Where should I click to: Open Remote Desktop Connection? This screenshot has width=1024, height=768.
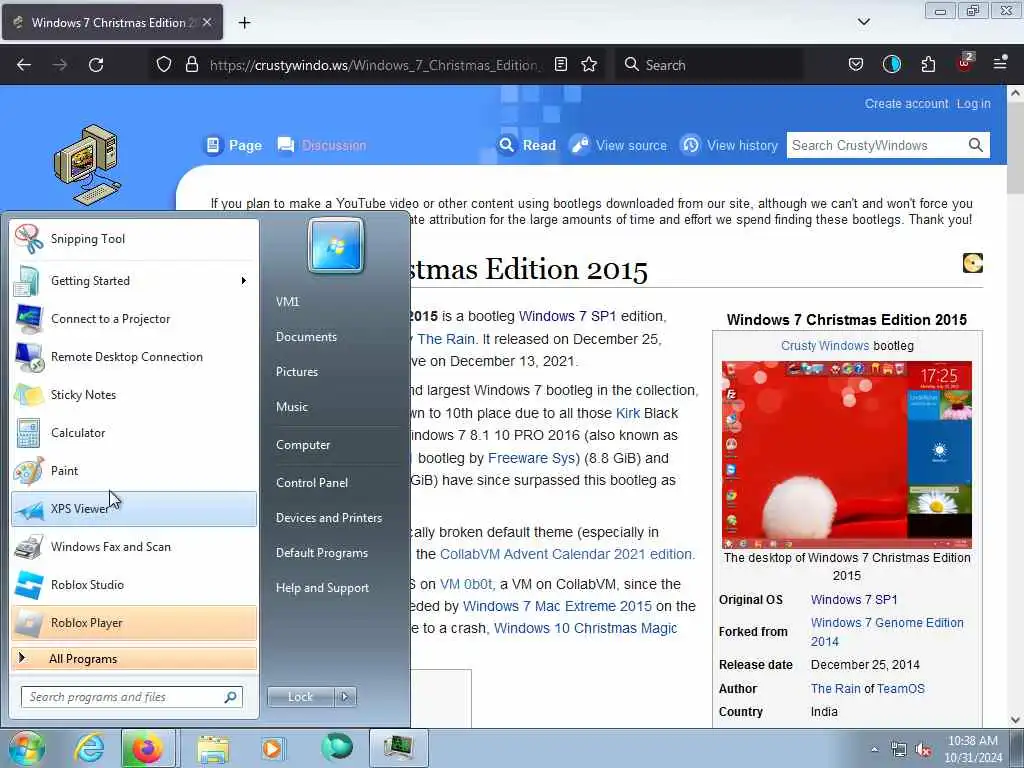(134, 357)
